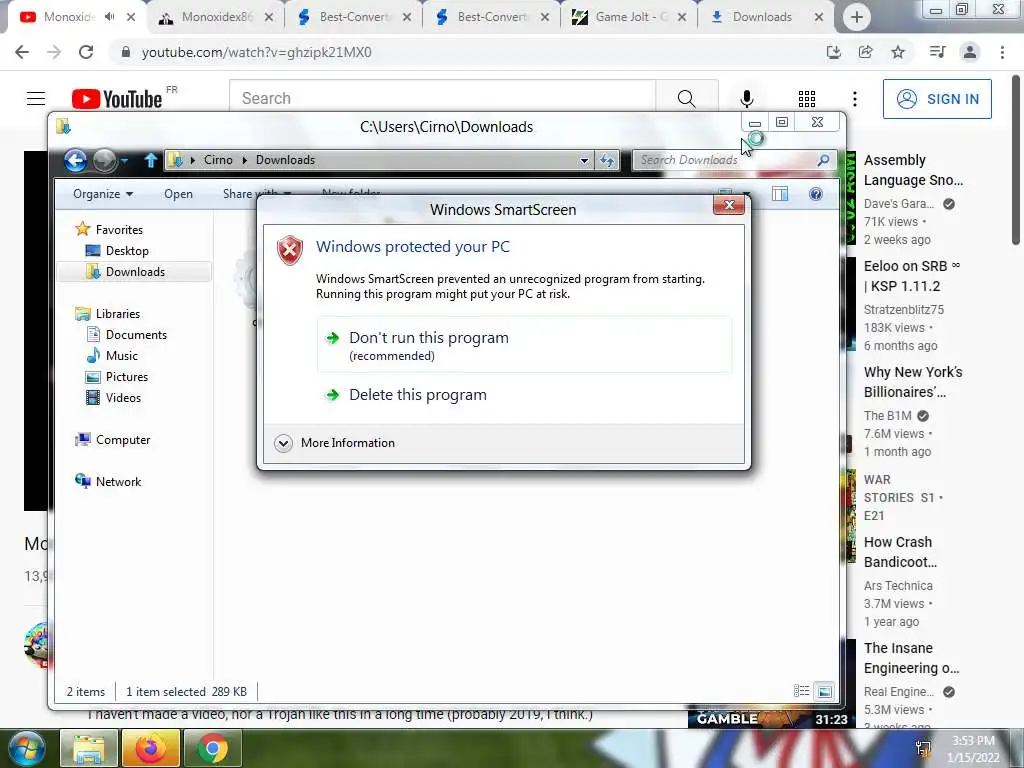Refresh the Explorer address bar
The height and width of the screenshot is (768, 1024).
(607, 160)
